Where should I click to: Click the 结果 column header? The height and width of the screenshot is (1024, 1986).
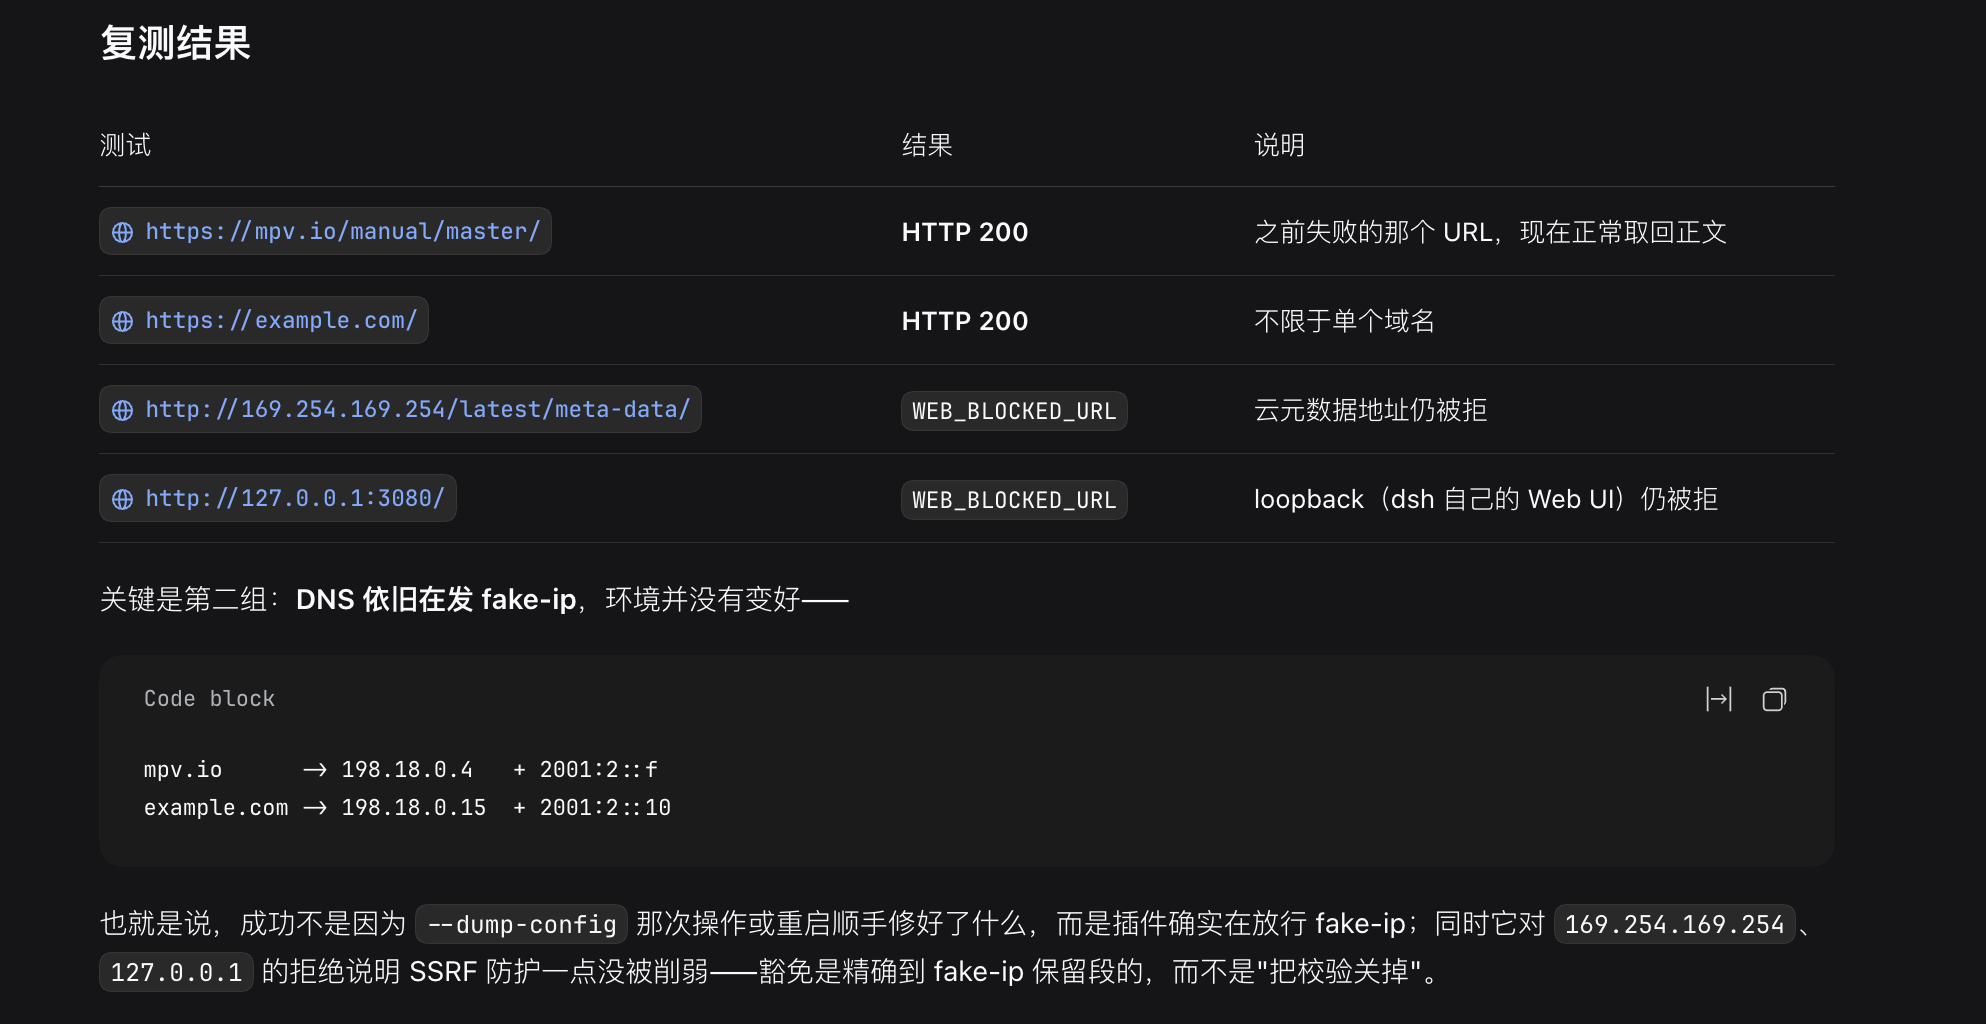[927, 145]
